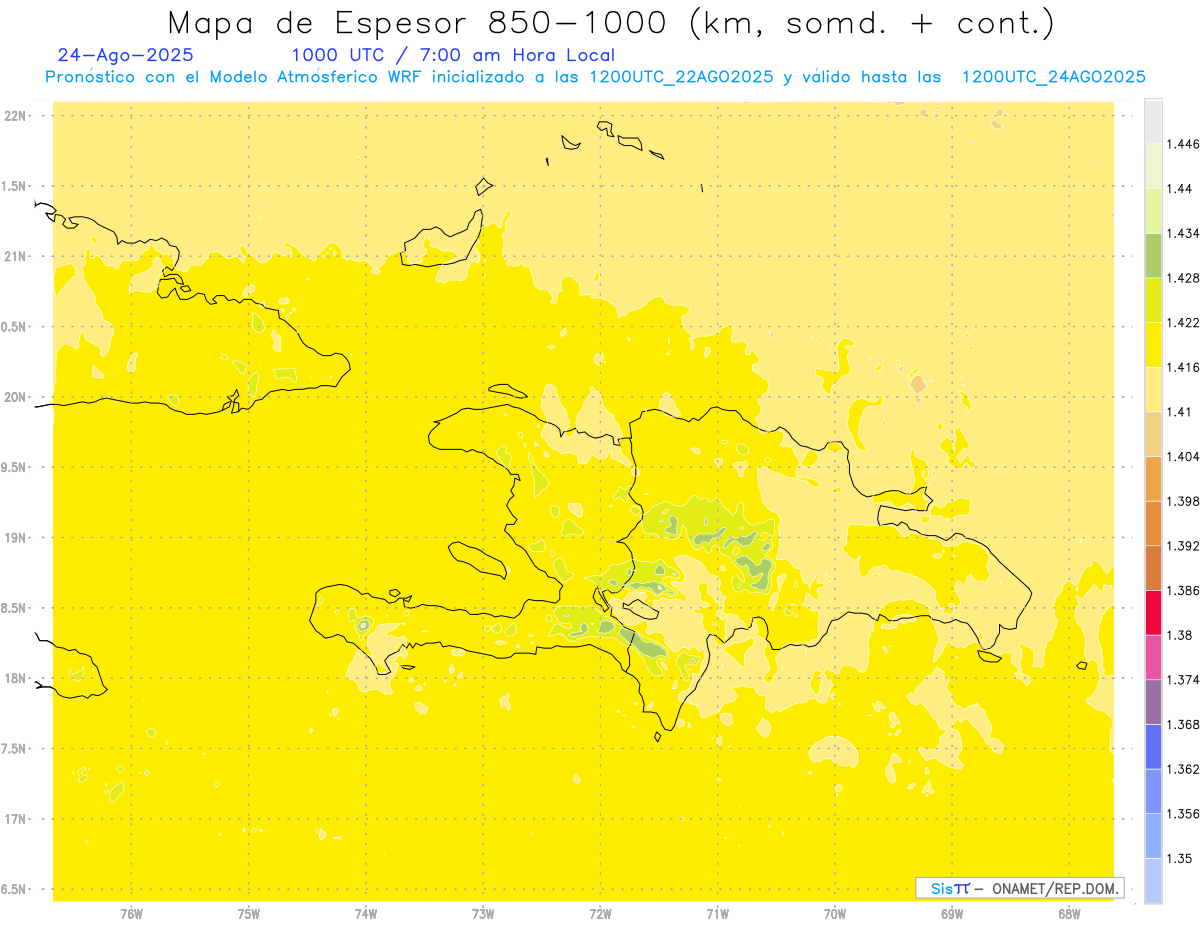Screen dimensions: 1200x927
Task: Click the legend value 1.416
Action: [1183, 367]
